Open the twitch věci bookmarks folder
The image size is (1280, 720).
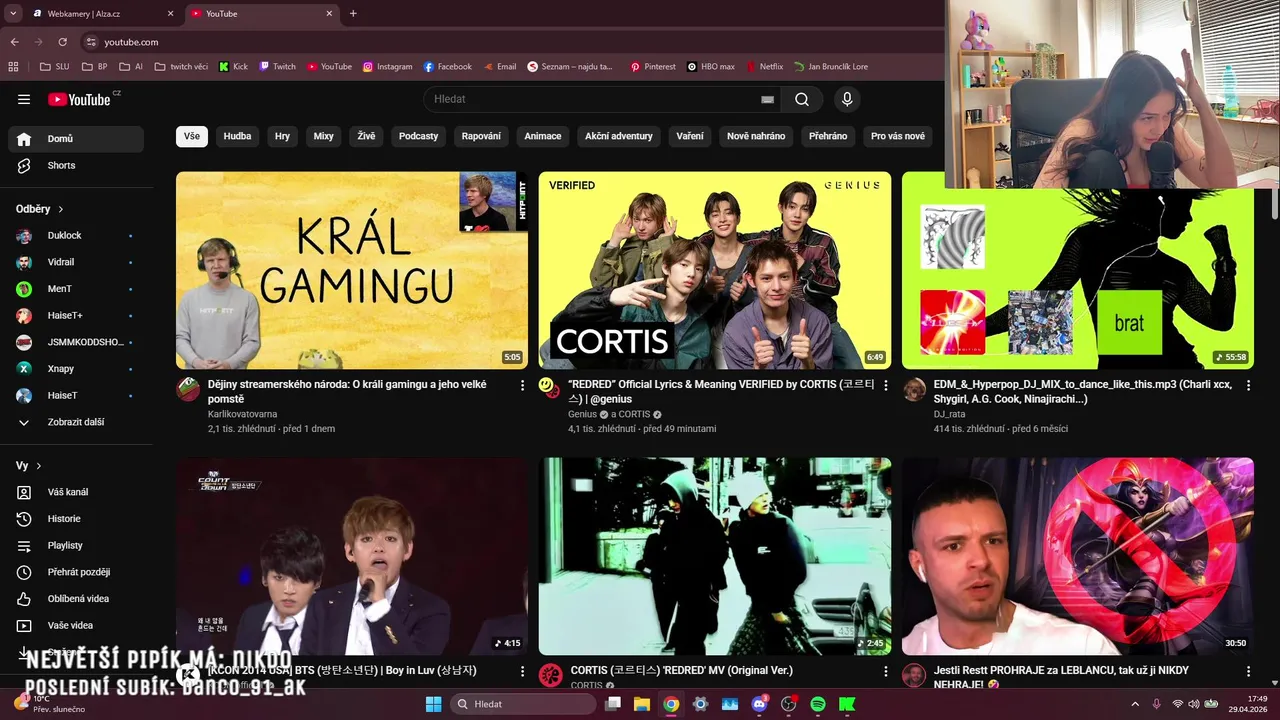(x=181, y=67)
